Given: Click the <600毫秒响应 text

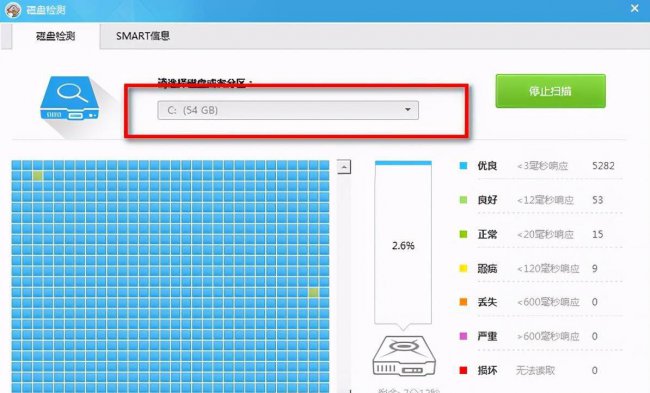Looking at the screenshot, I should coord(548,302).
